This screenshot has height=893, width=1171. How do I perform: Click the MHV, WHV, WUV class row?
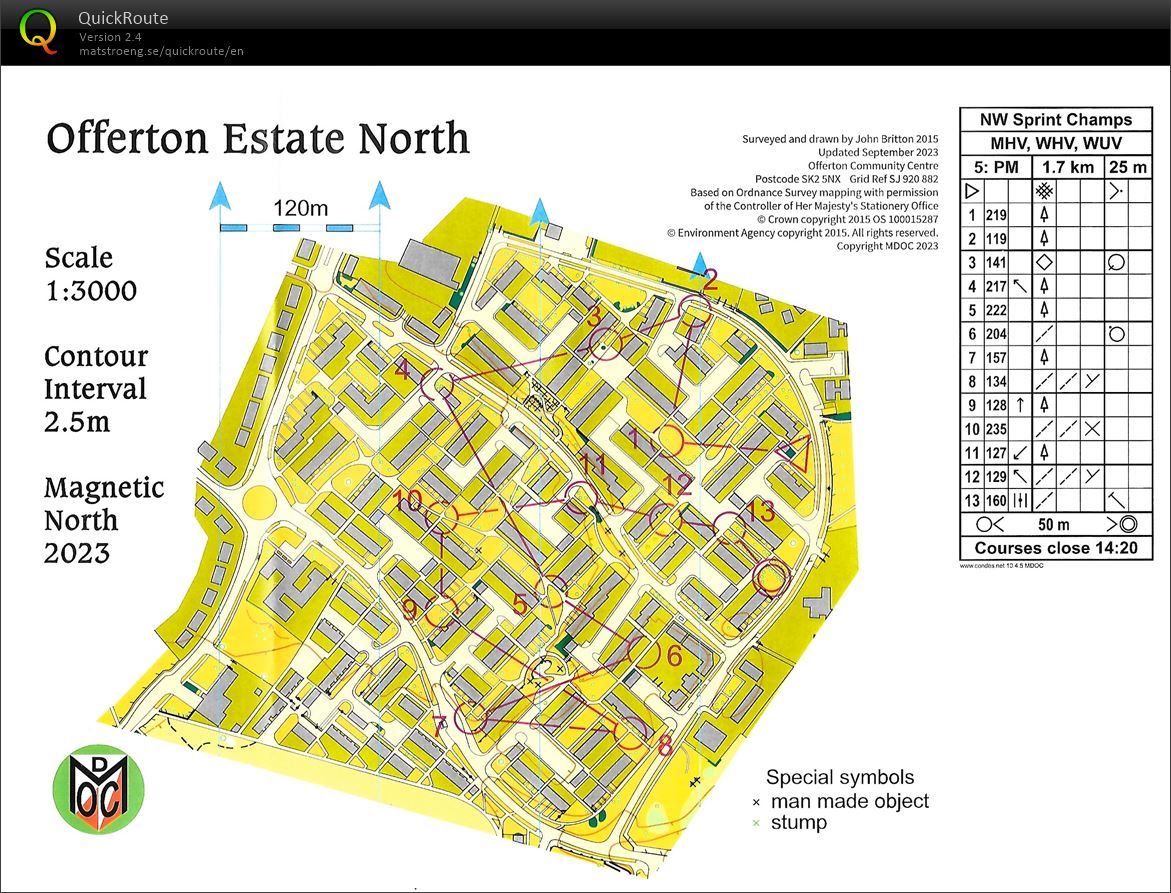pos(1056,143)
